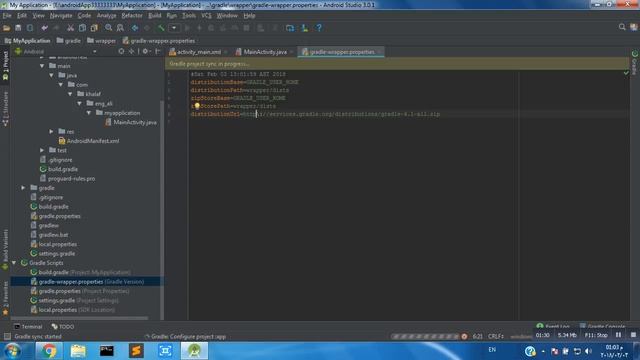The height and width of the screenshot is (360, 640).
Task: Switch to the activity_main.xml tab
Action: pos(199,52)
